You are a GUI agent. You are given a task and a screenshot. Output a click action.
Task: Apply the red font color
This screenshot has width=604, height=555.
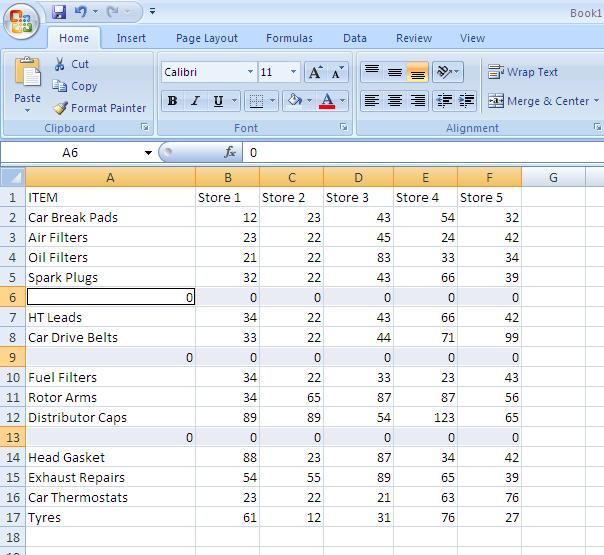coord(327,101)
